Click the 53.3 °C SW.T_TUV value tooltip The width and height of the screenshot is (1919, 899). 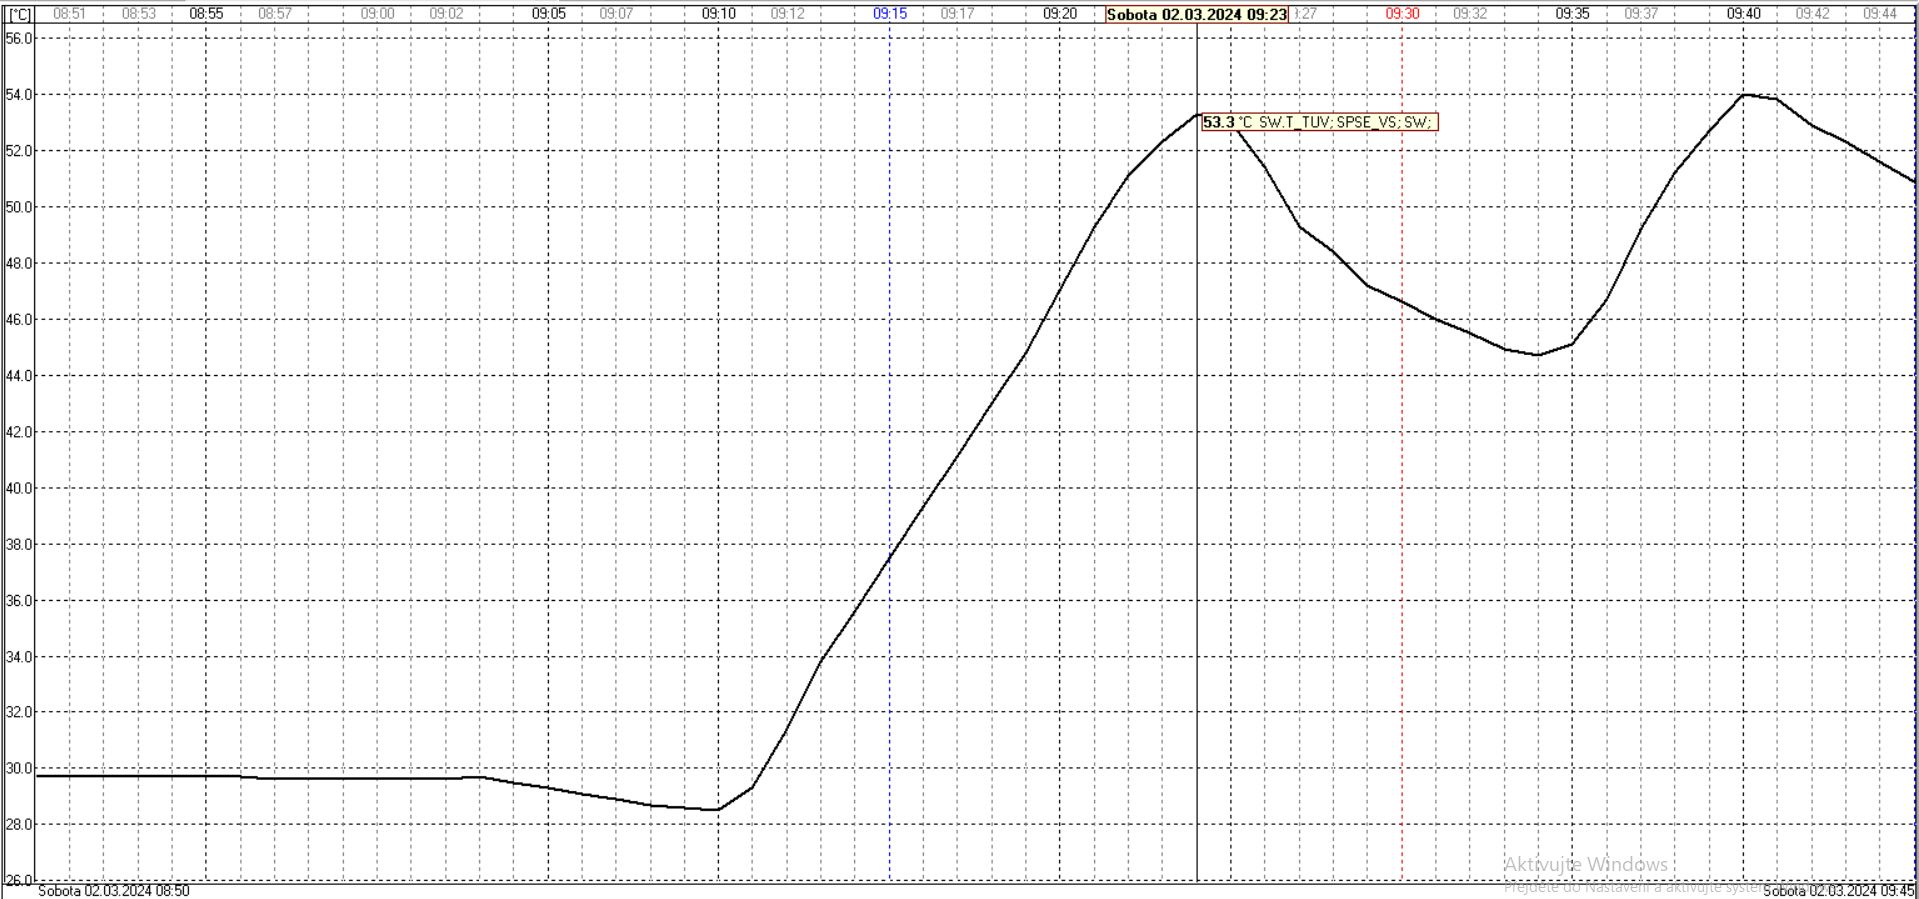pyautogui.click(x=1319, y=122)
